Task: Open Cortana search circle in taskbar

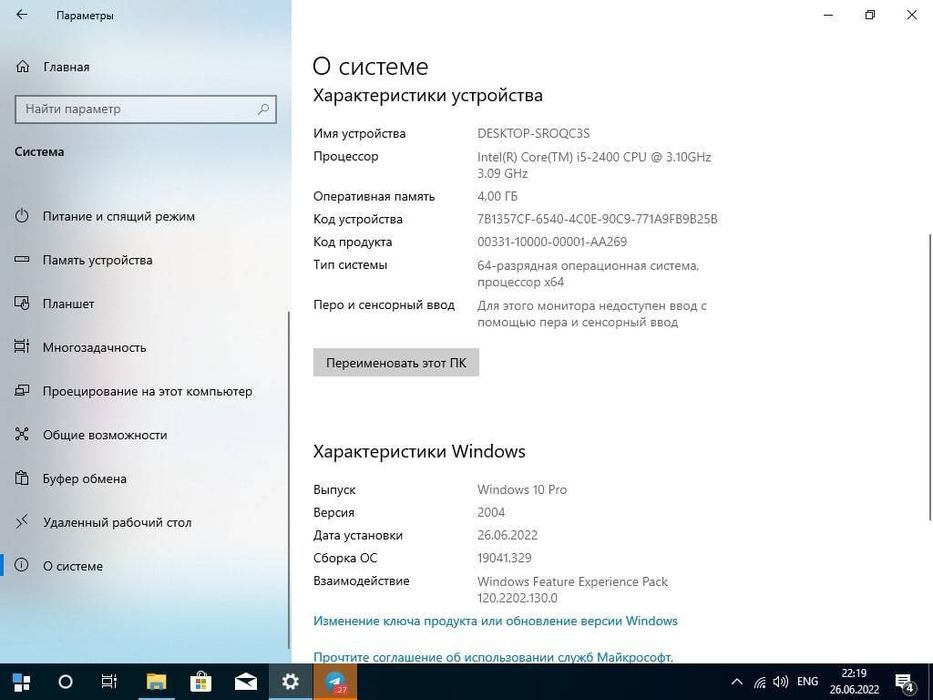Action: (x=65, y=682)
